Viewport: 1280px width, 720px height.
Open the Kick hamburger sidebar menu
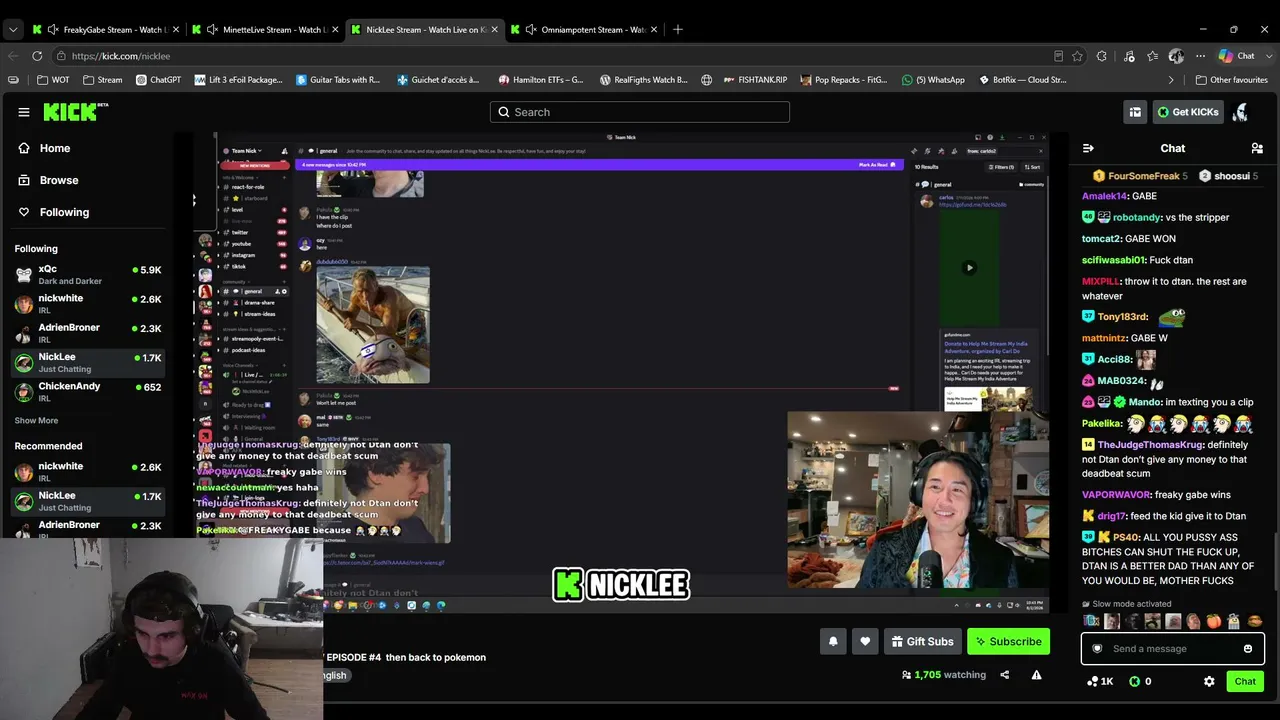(24, 112)
